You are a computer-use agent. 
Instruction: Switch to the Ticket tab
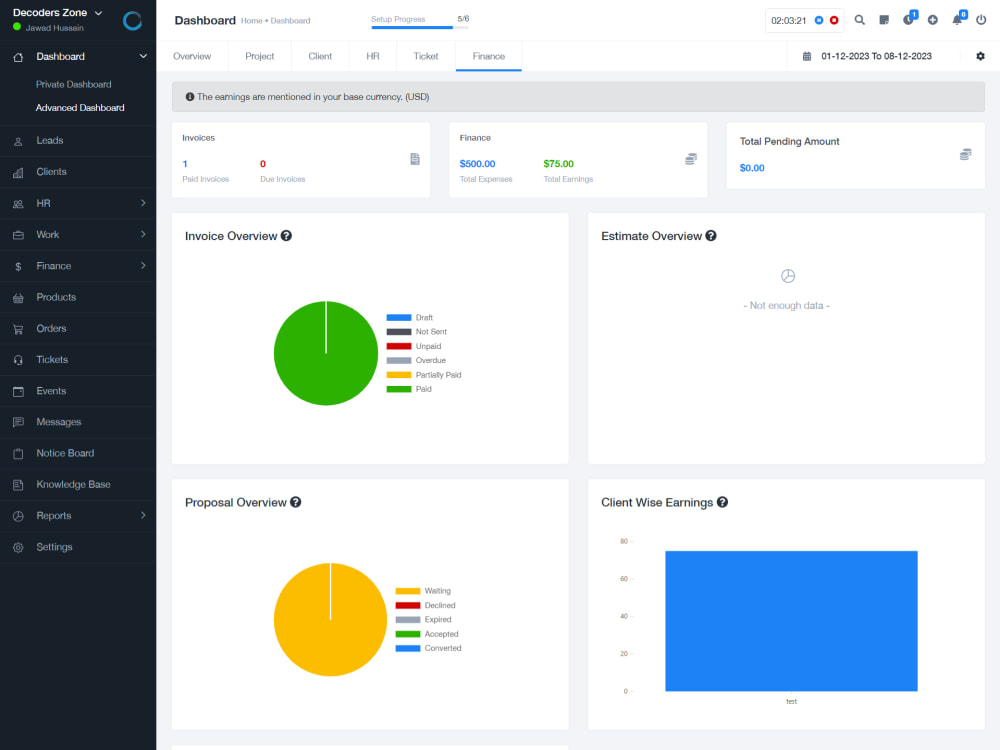tap(425, 56)
